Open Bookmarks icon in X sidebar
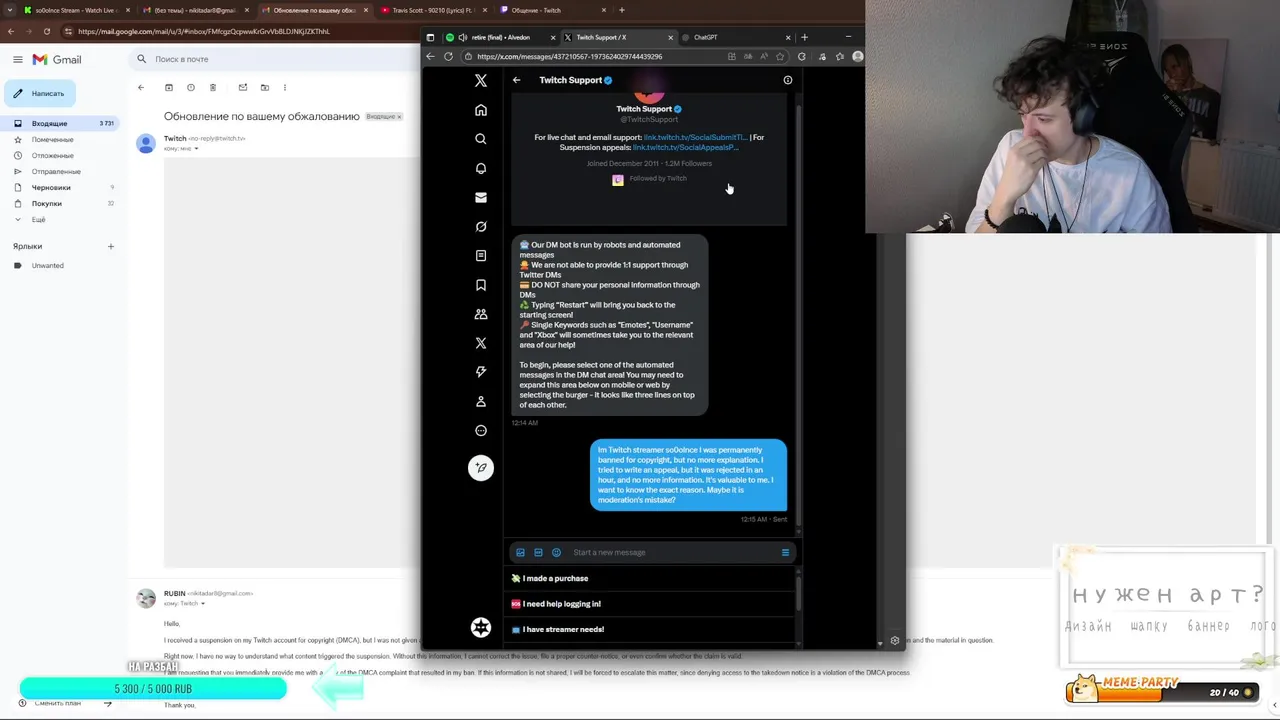Viewport: 1280px width, 720px height. pos(481,285)
